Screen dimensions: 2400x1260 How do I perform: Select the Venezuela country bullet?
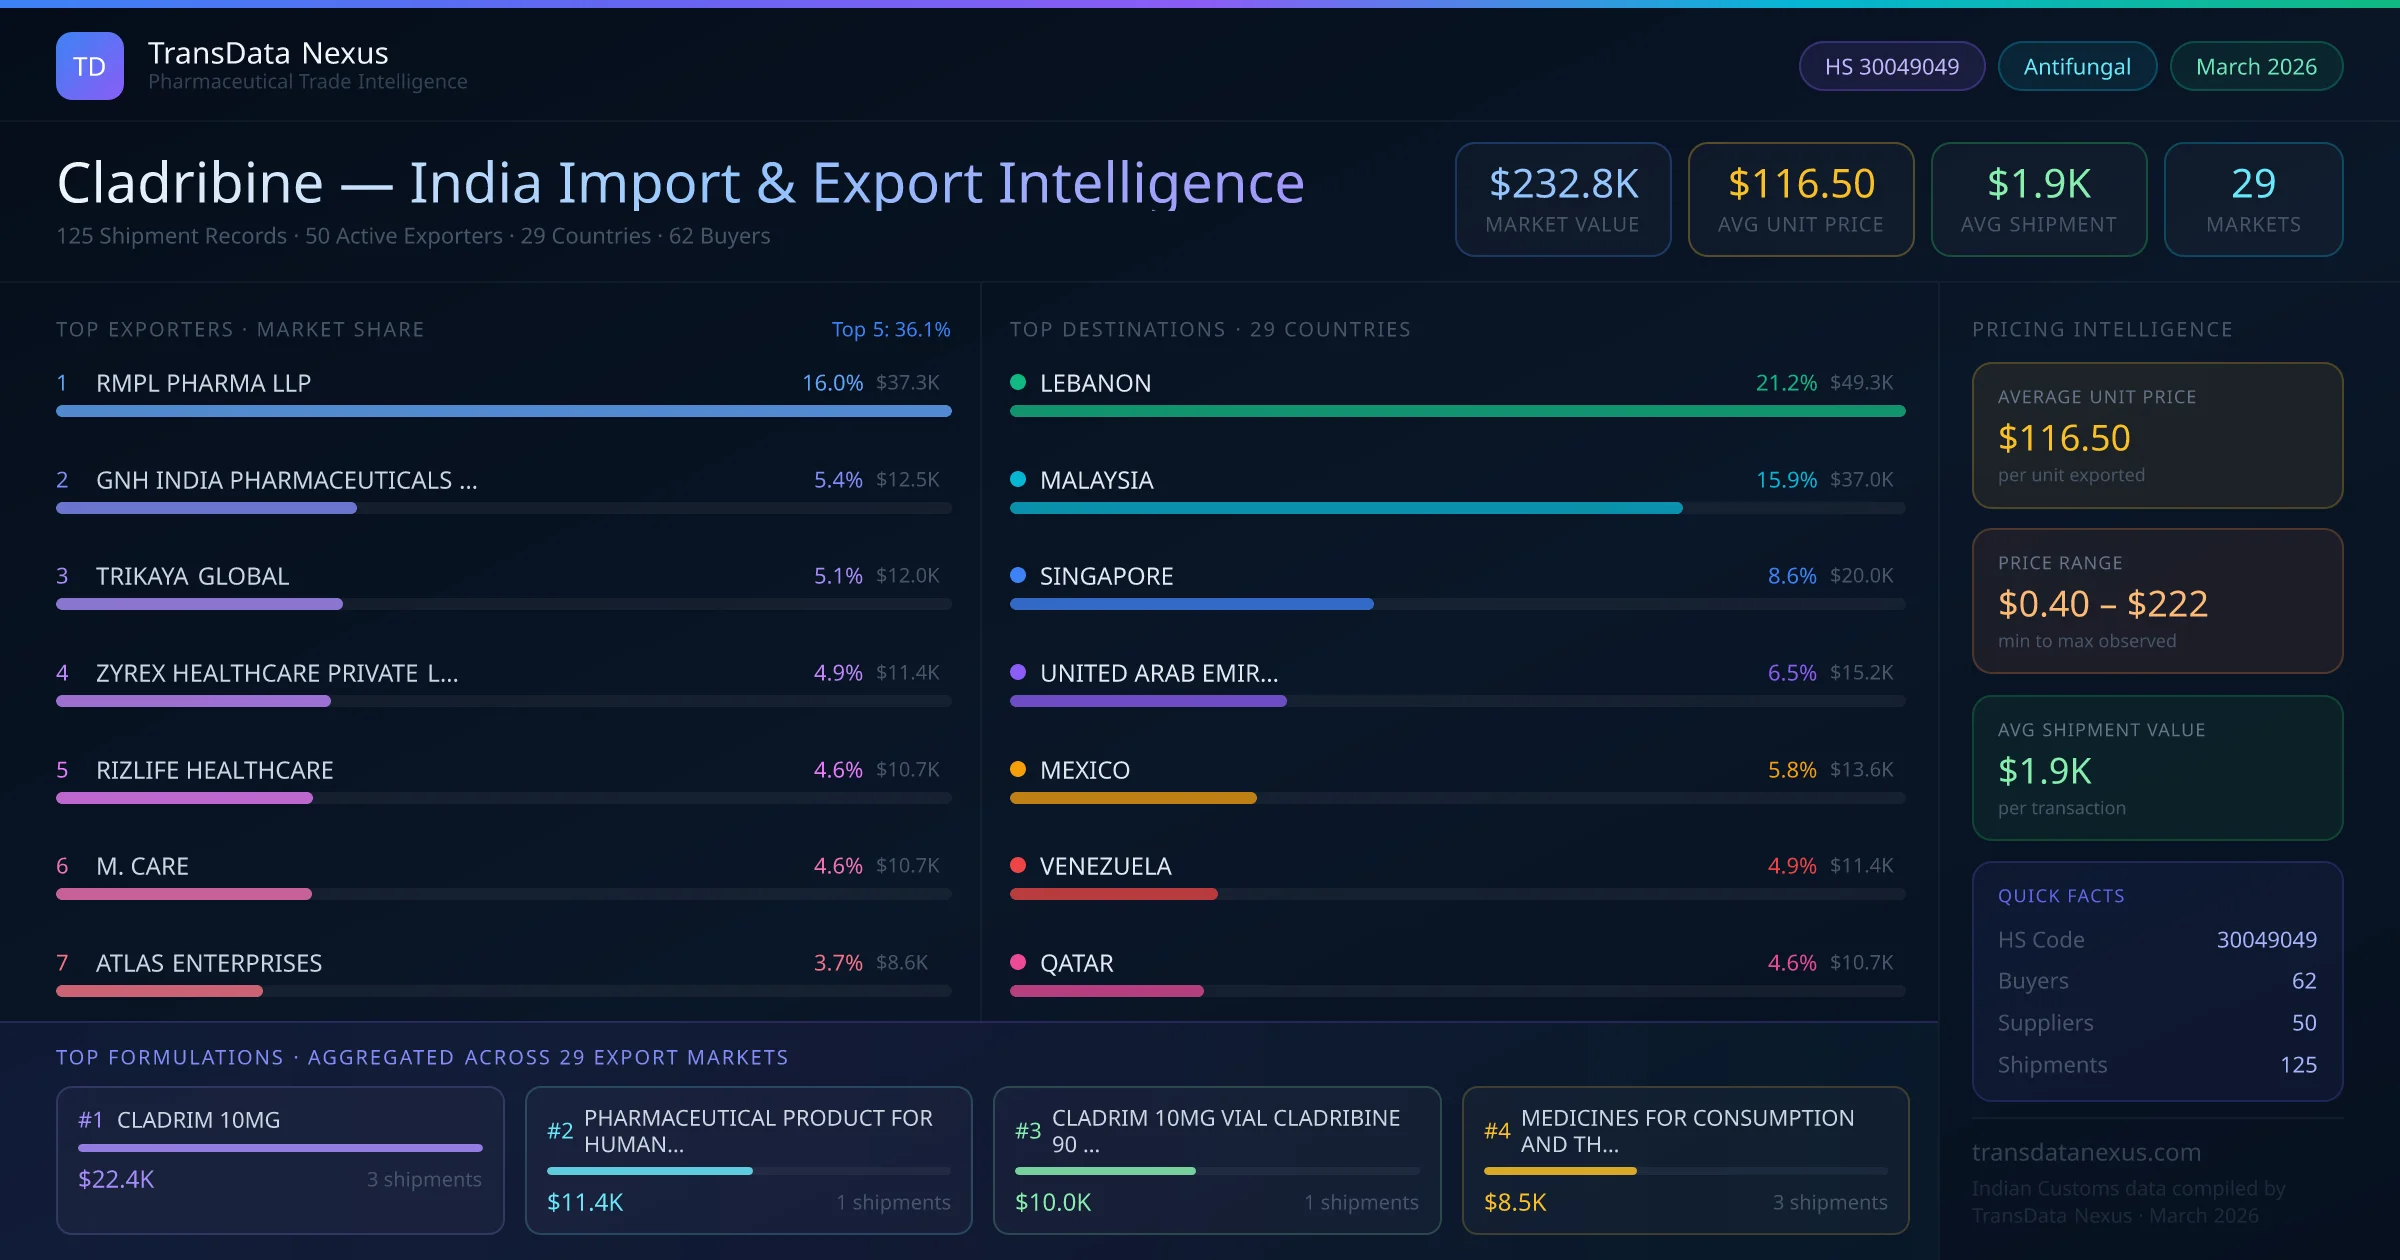click(x=1017, y=866)
